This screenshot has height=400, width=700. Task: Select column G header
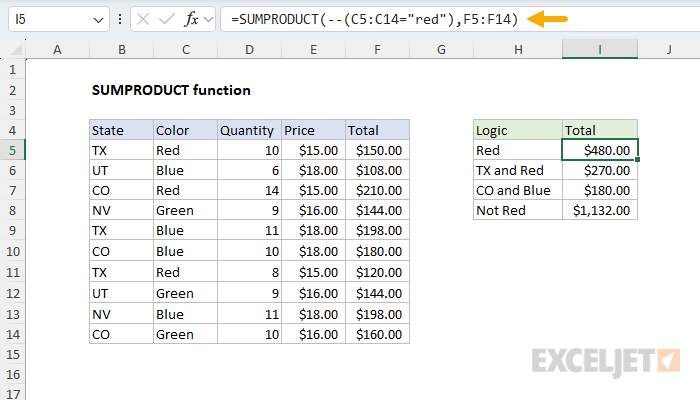click(441, 49)
